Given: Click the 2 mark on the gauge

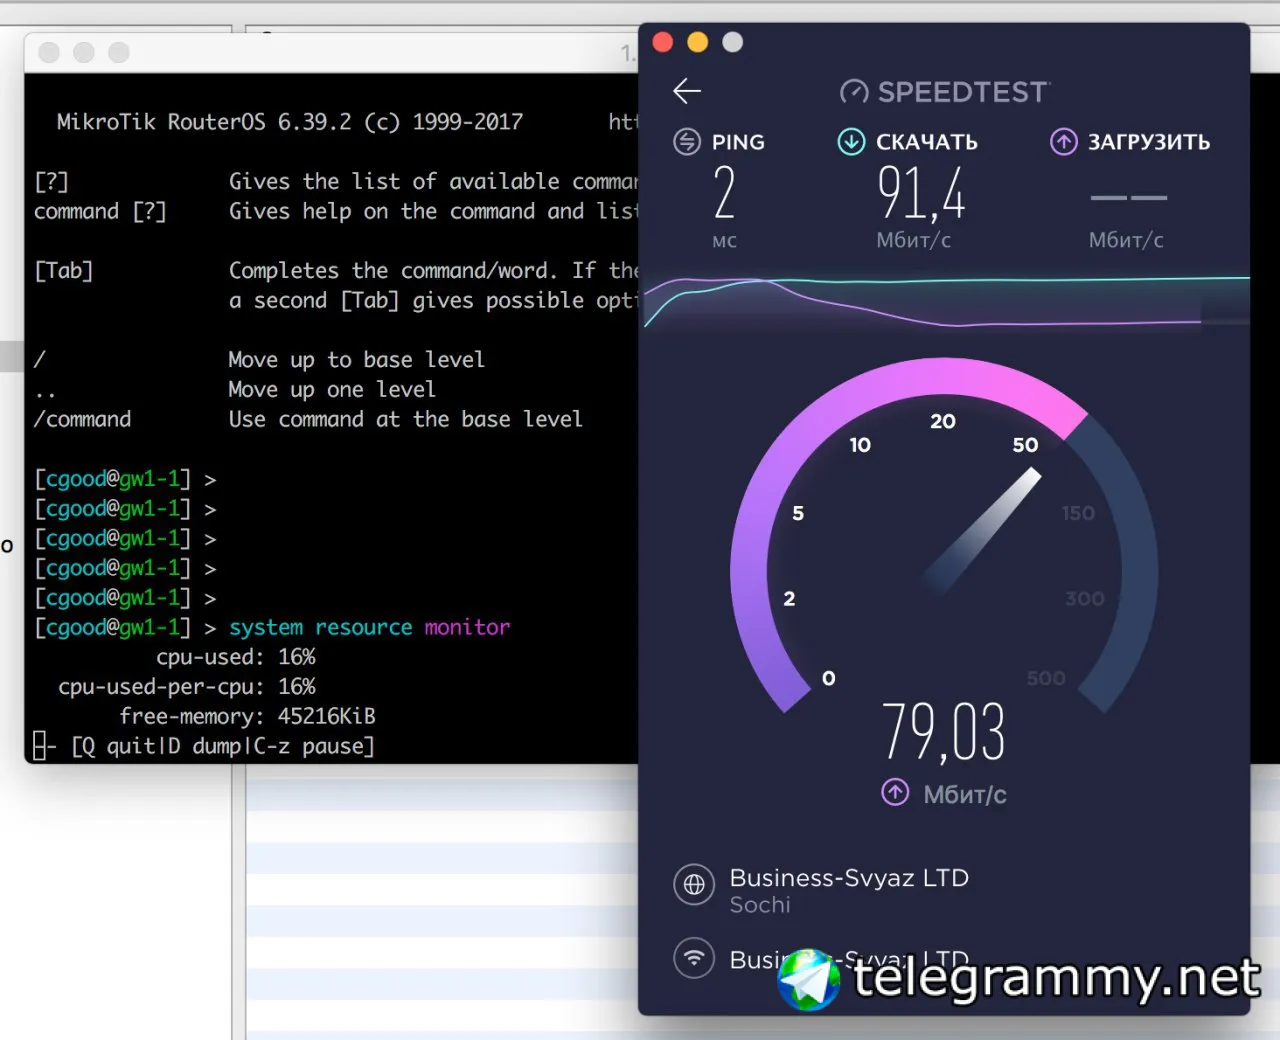Looking at the screenshot, I should [x=789, y=598].
